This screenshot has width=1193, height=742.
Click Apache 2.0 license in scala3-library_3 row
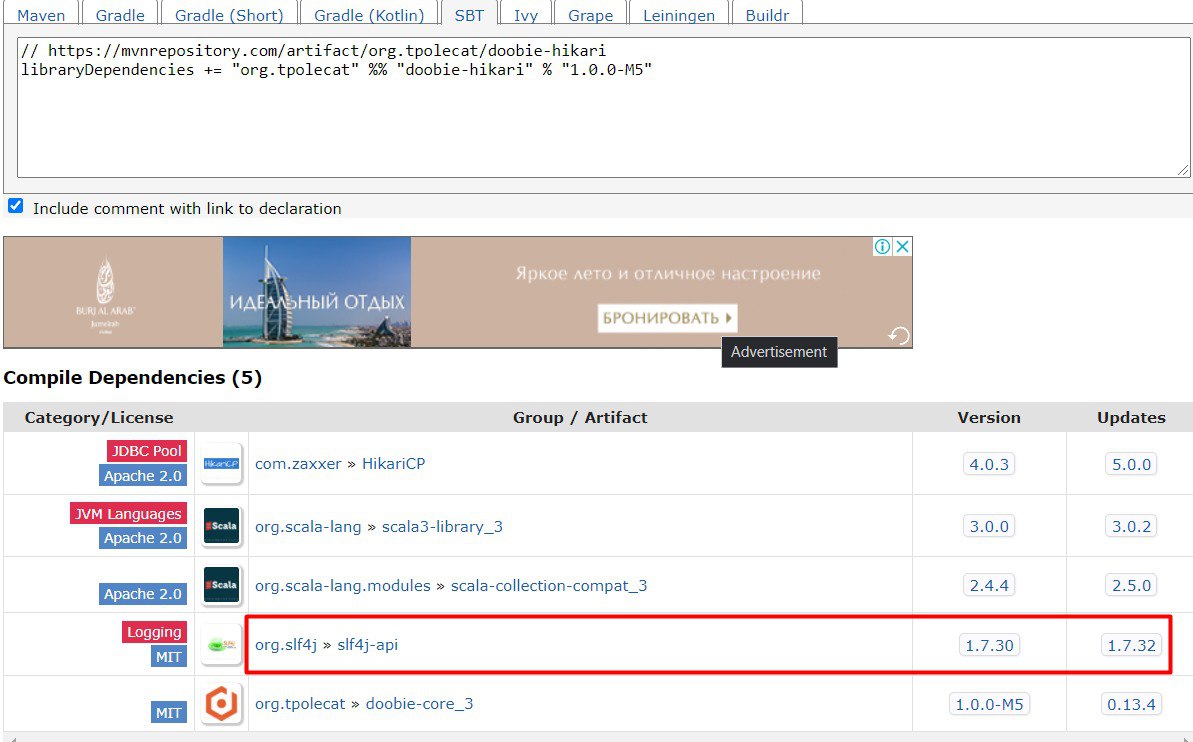pyautogui.click(x=142, y=538)
